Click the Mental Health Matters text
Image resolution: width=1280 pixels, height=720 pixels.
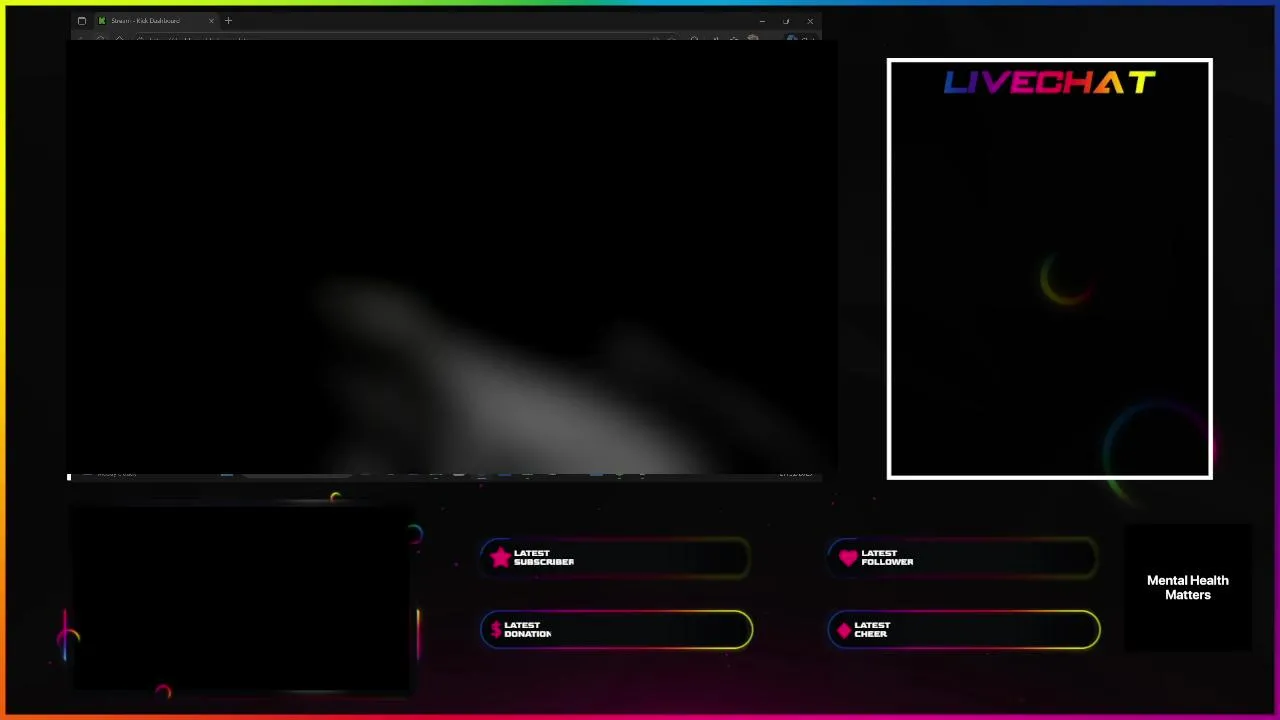(x=1188, y=588)
